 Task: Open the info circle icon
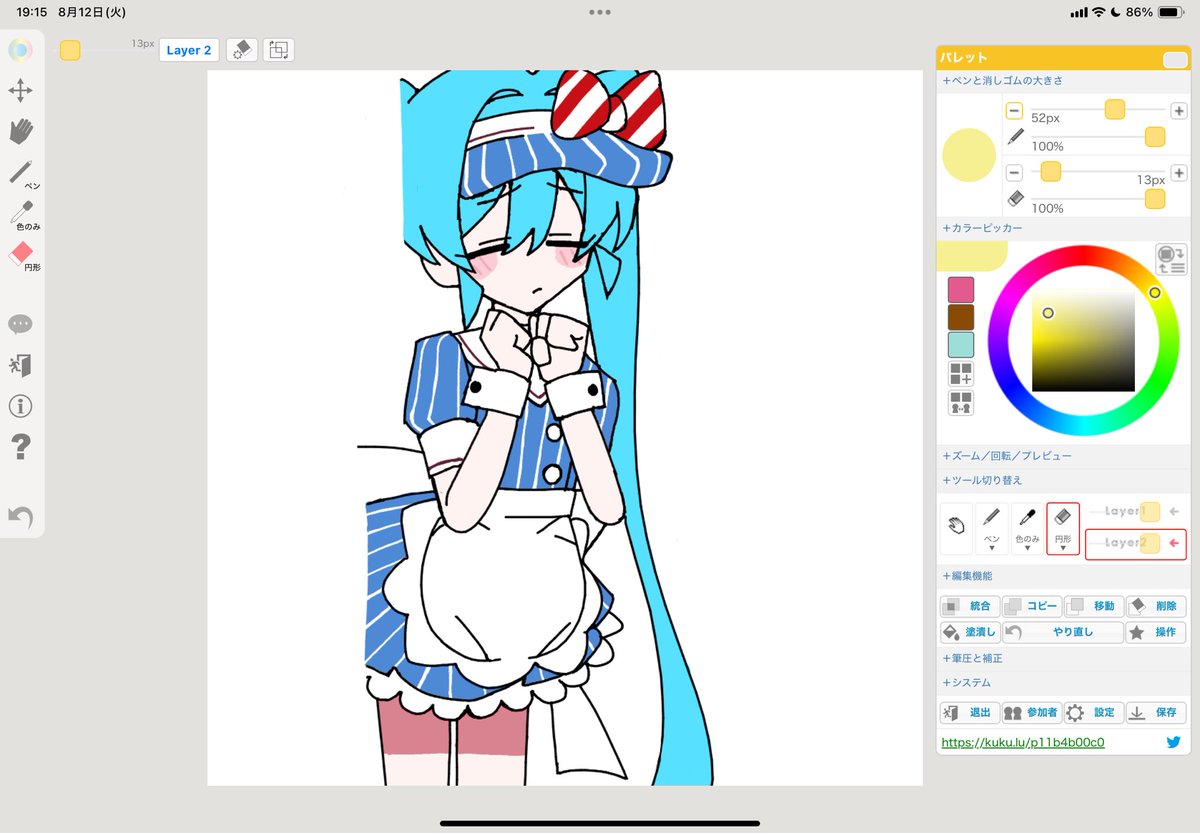tap(20, 406)
